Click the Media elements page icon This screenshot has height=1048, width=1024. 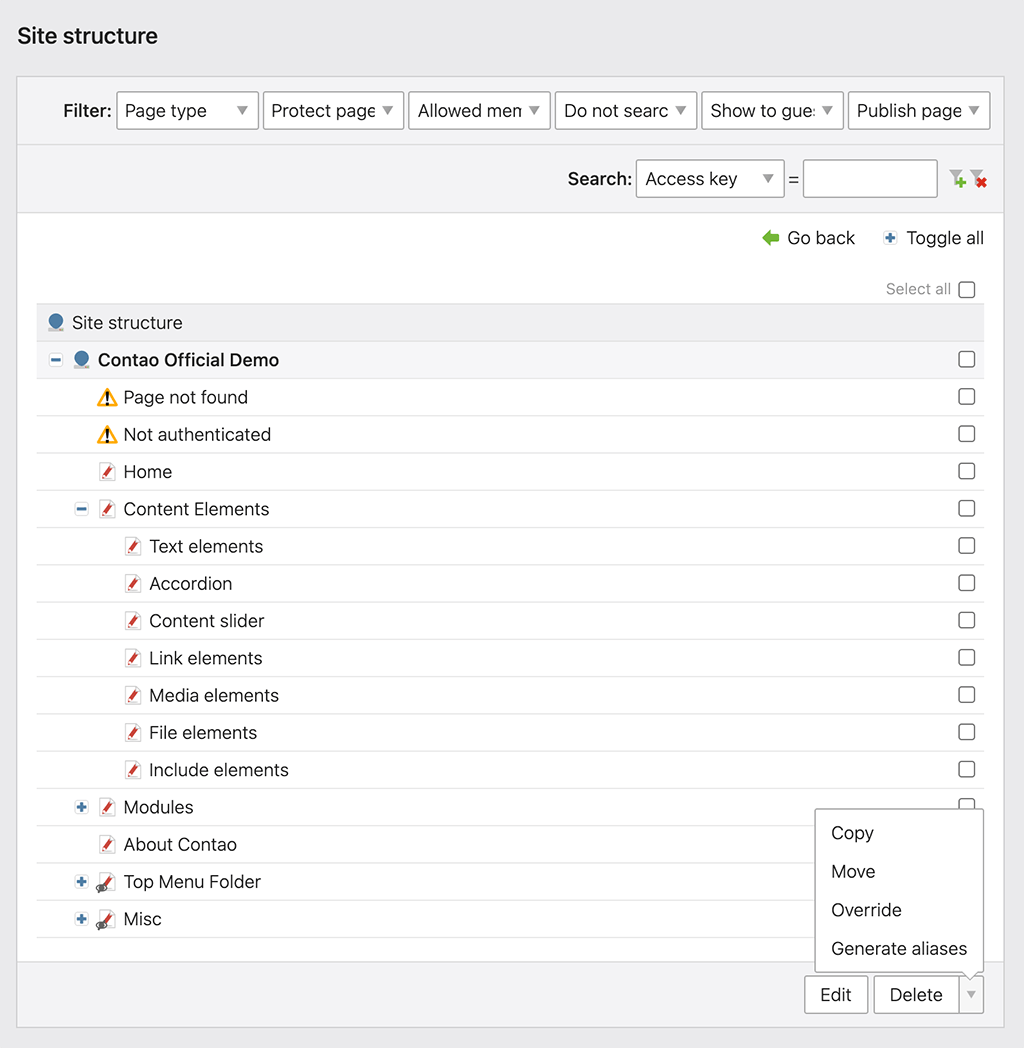133,696
